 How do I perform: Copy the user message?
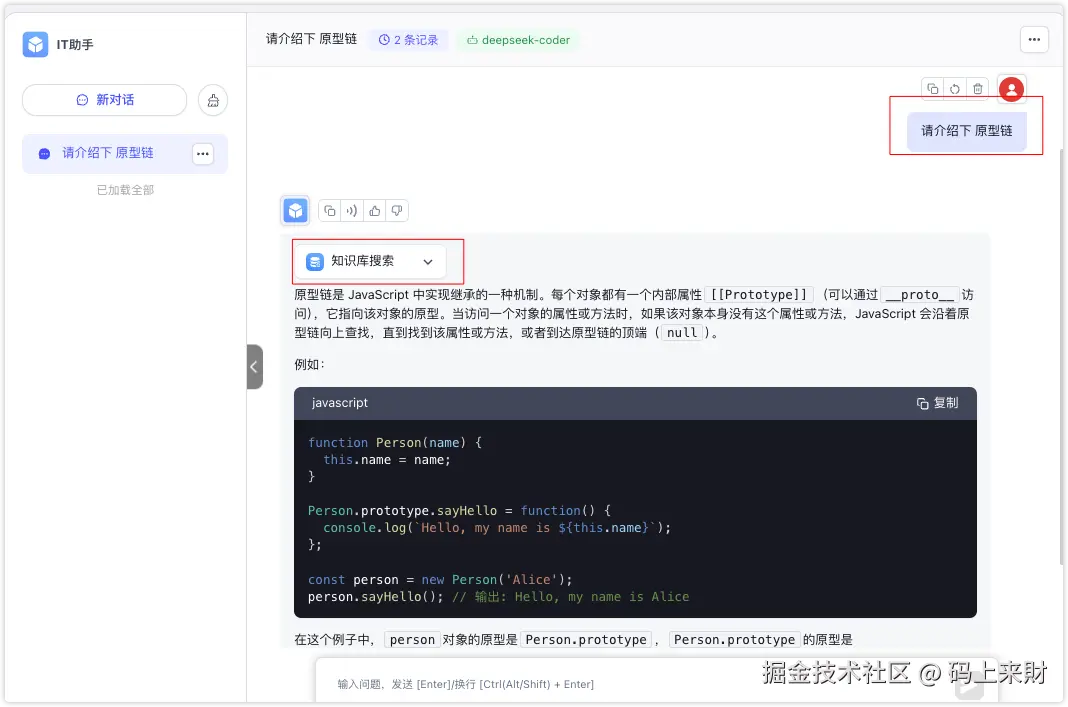tap(933, 89)
